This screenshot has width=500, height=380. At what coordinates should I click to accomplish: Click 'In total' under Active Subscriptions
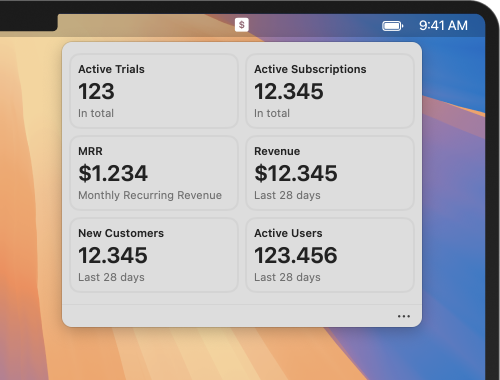coord(272,113)
